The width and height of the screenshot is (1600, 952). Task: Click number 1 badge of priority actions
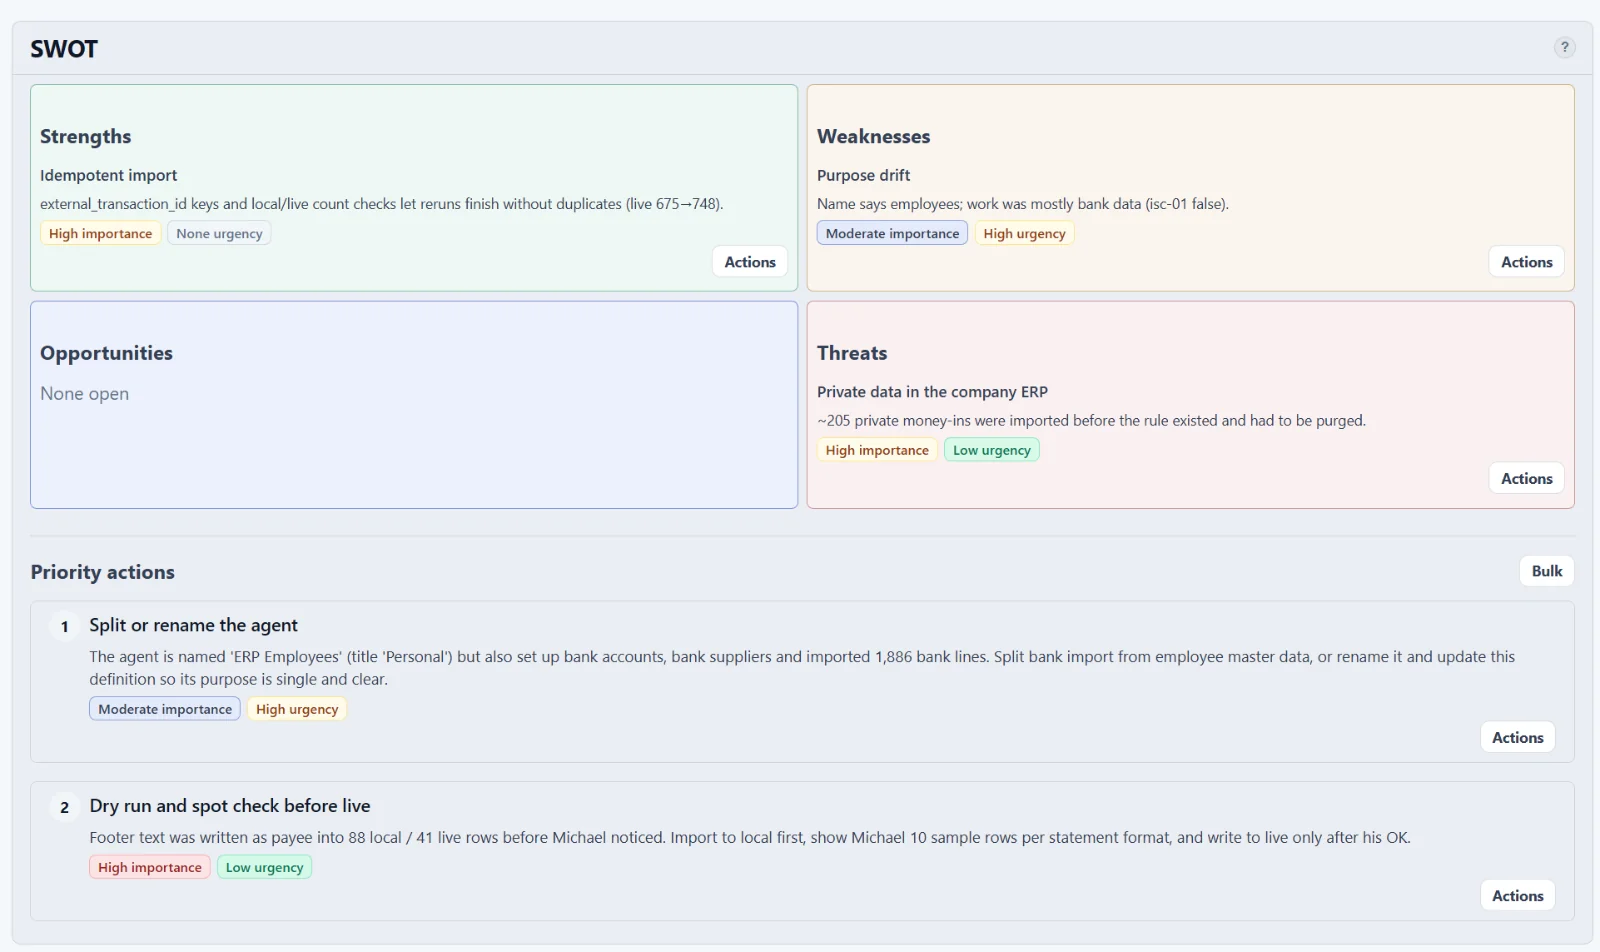coord(64,626)
